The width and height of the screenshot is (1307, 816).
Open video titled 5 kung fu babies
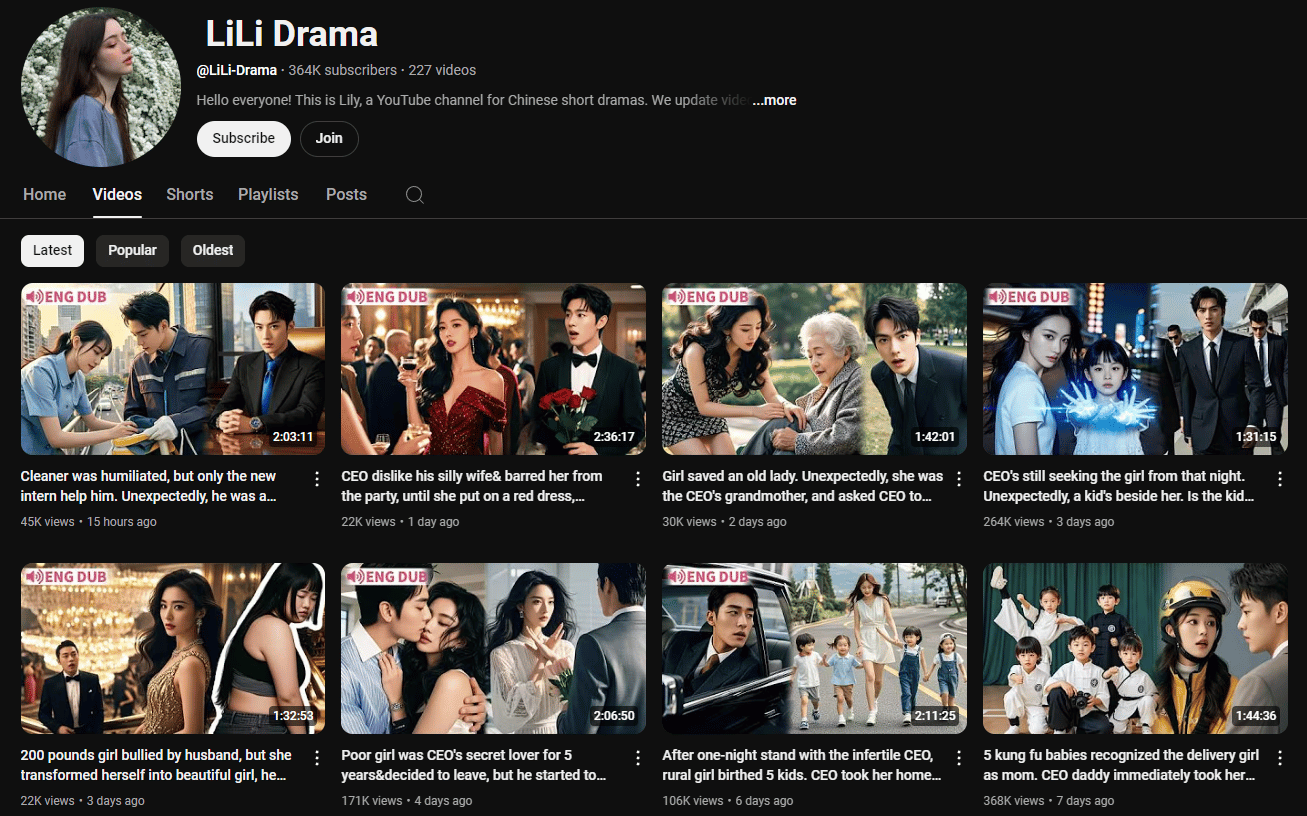[1121, 765]
